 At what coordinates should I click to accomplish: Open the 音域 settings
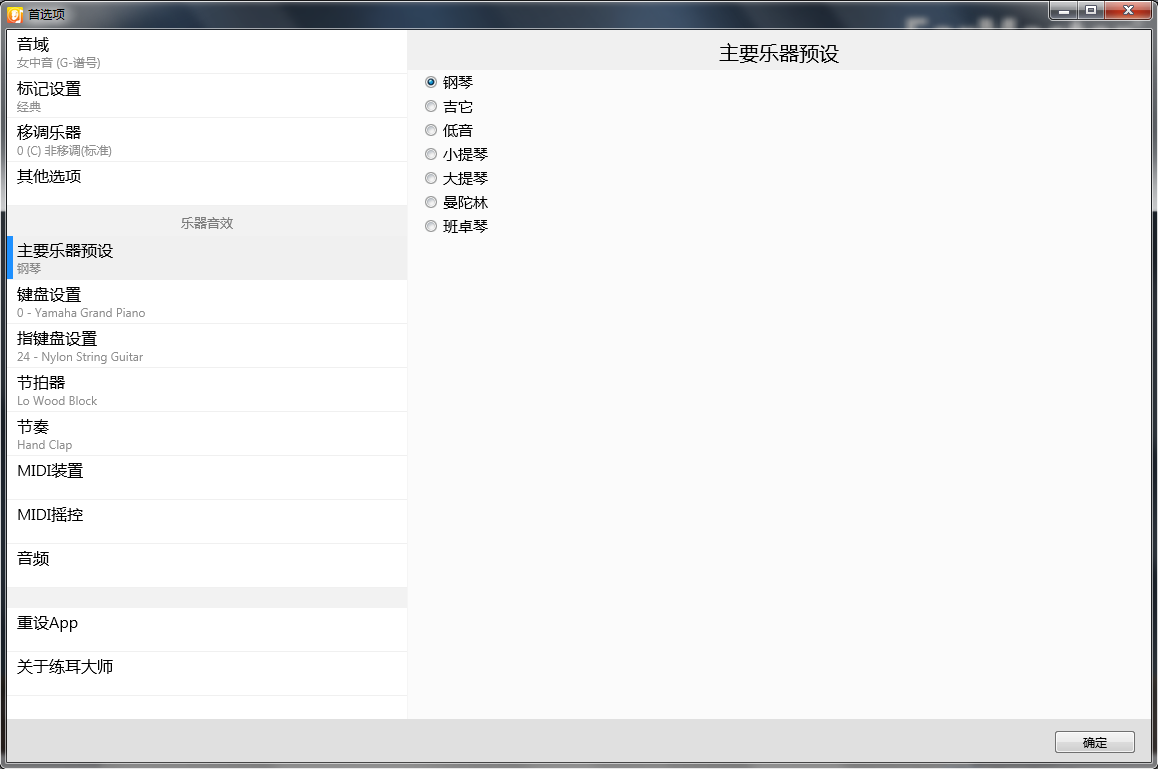[x=207, y=52]
